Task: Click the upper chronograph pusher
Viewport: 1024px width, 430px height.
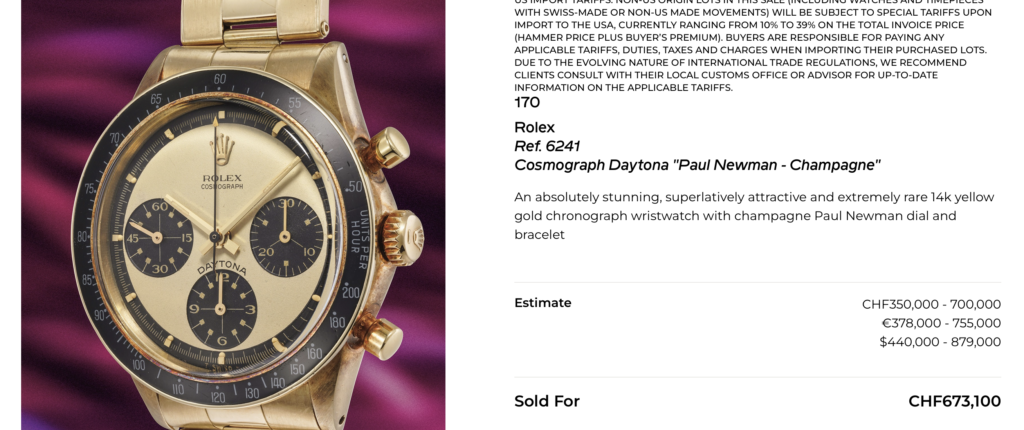Action: [x=388, y=148]
